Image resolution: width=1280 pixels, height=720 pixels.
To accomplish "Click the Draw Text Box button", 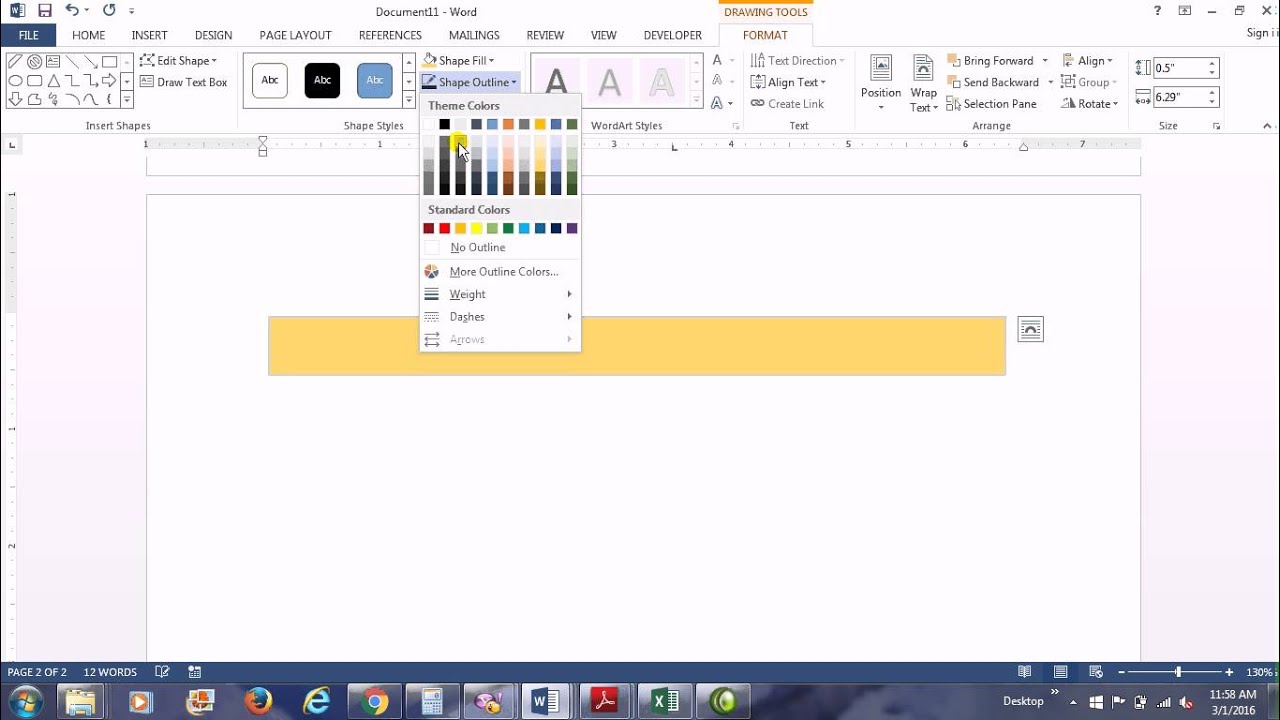I will tap(184, 82).
